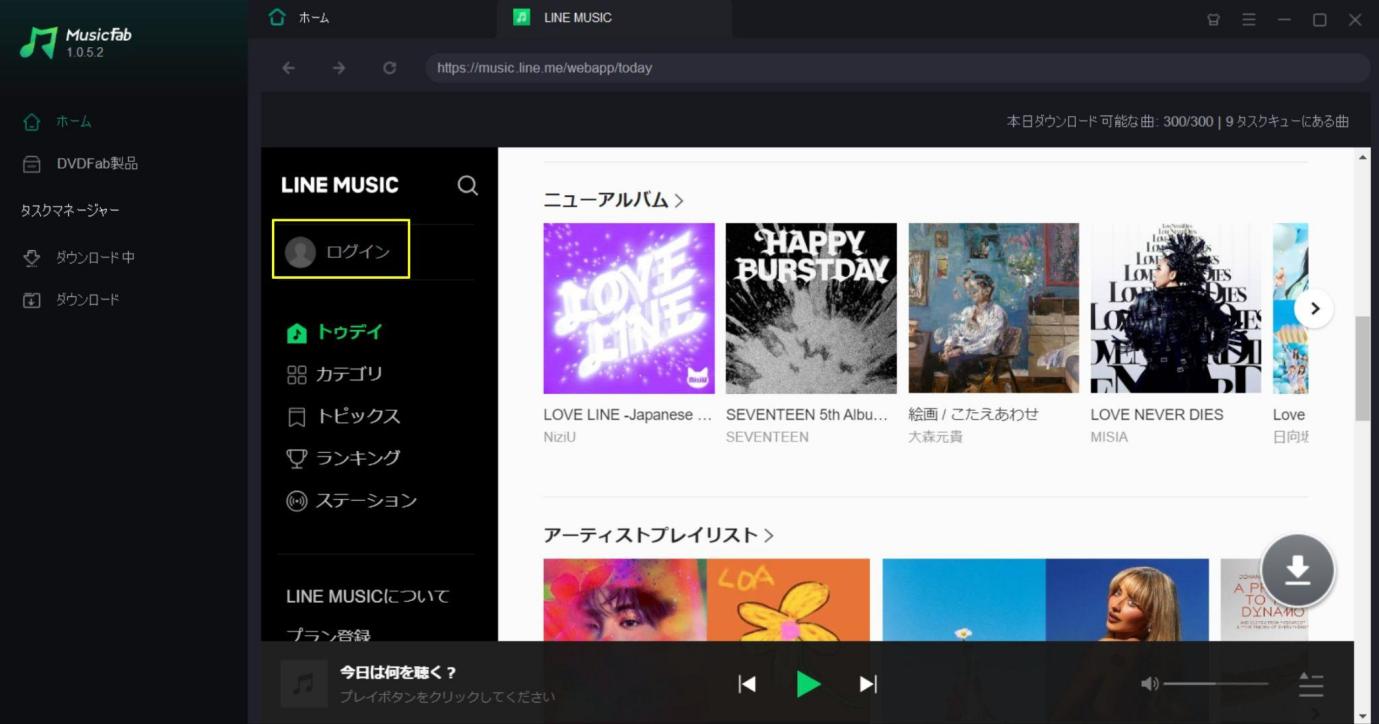Viewport: 1379px width, 724px height.
Task: Switch to the LINE MUSIC tab
Action: (x=614, y=18)
